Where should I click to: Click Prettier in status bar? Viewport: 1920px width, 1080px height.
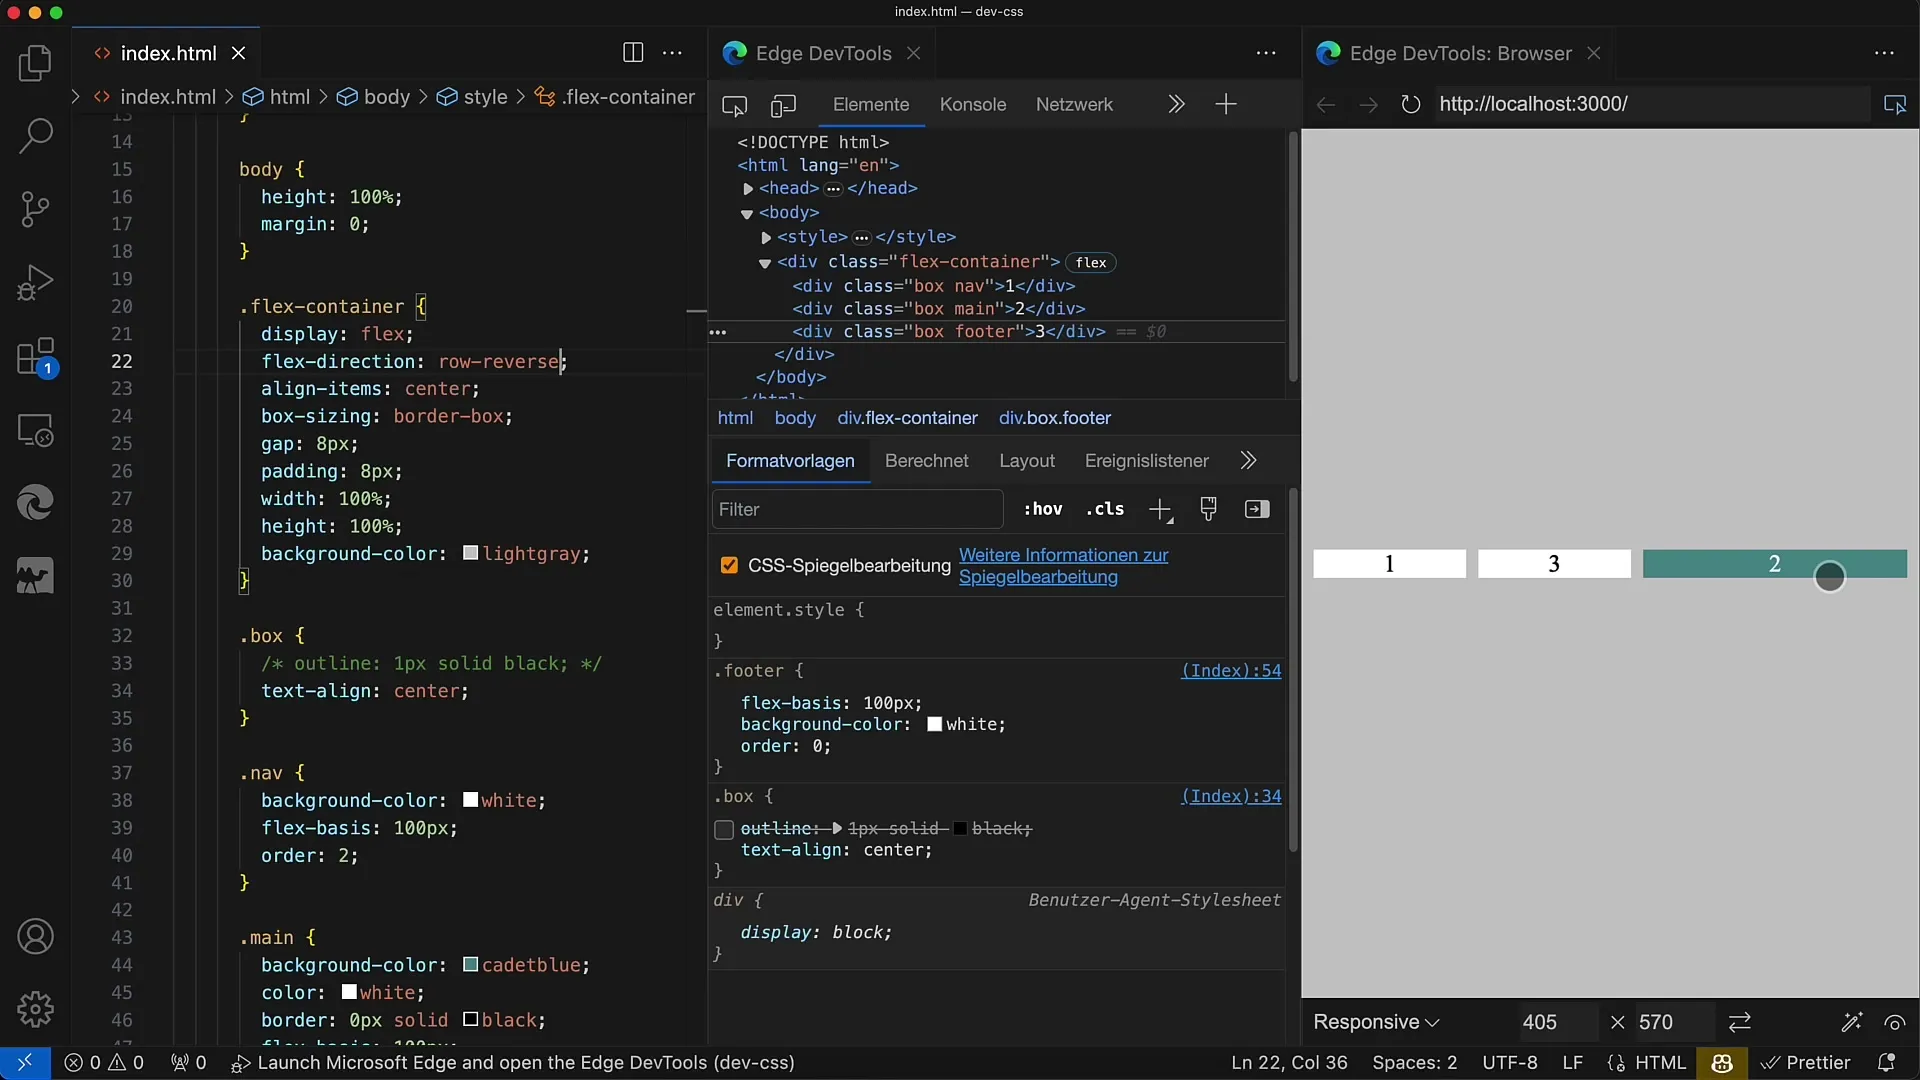tap(1805, 1062)
